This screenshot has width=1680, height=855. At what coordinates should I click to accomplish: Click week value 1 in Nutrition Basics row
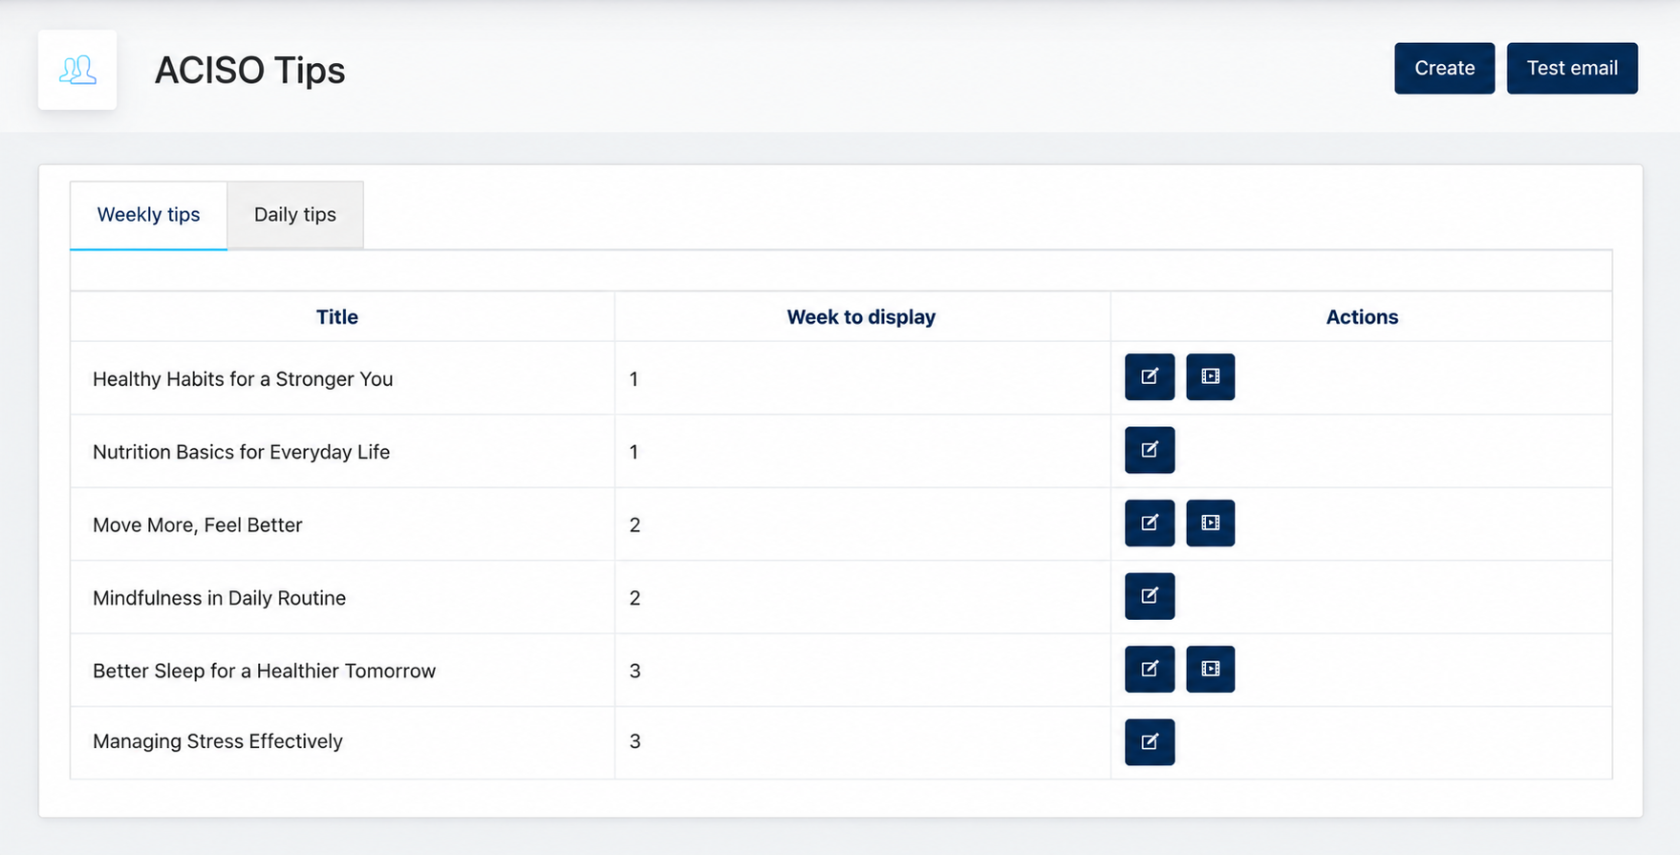pos(634,452)
